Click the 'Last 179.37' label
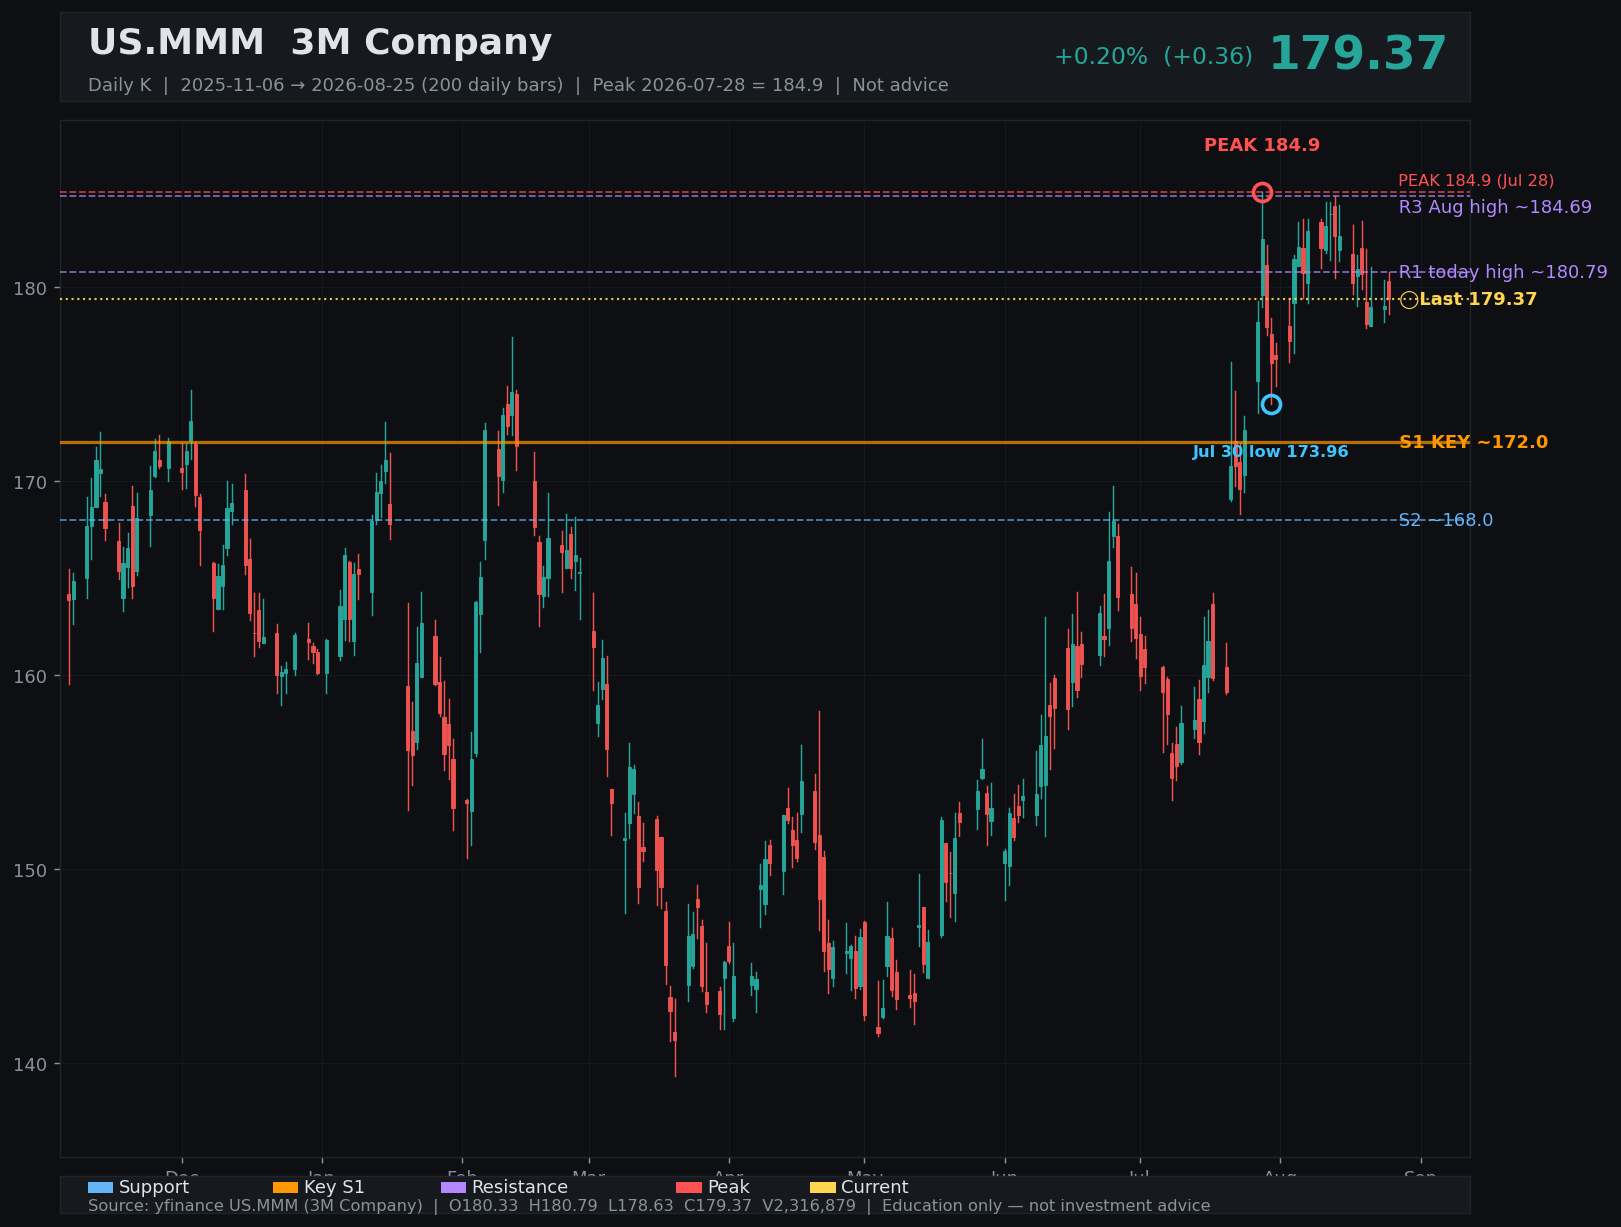Screen dimensions: 1621x1227 point(1478,299)
